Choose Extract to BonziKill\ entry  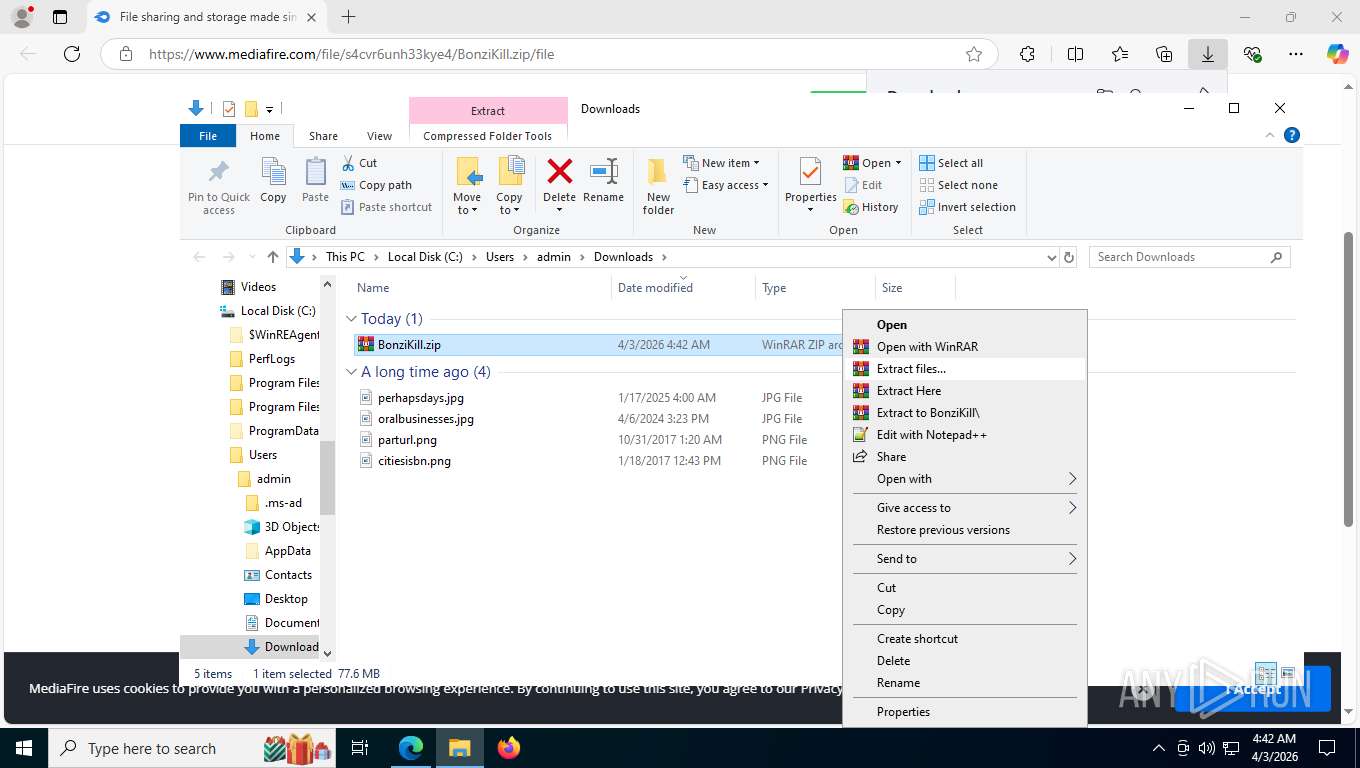965,413
